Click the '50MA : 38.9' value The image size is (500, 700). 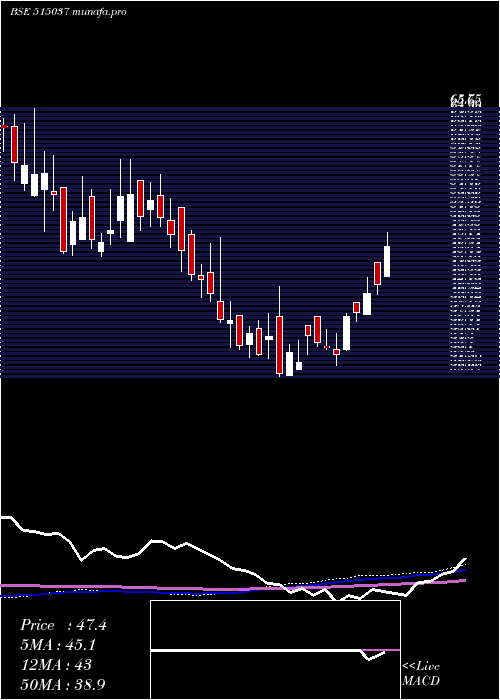tap(63, 684)
